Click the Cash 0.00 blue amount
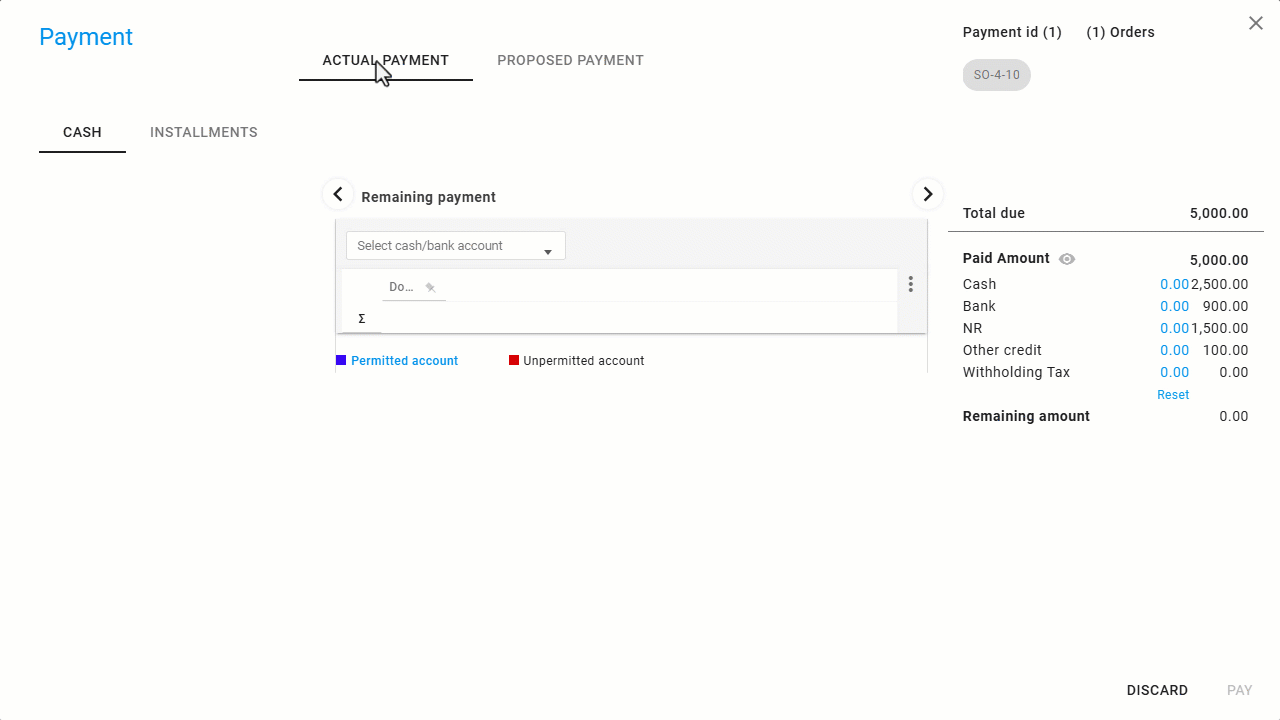This screenshot has width=1280, height=720. pyautogui.click(x=1175, y=284)
